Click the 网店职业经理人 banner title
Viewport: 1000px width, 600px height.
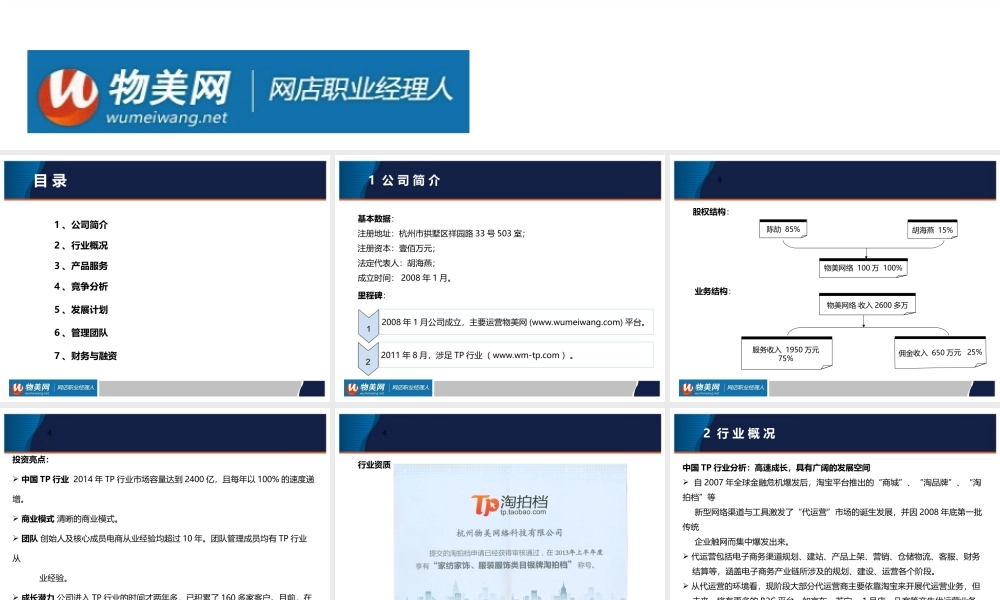(360, 89)
